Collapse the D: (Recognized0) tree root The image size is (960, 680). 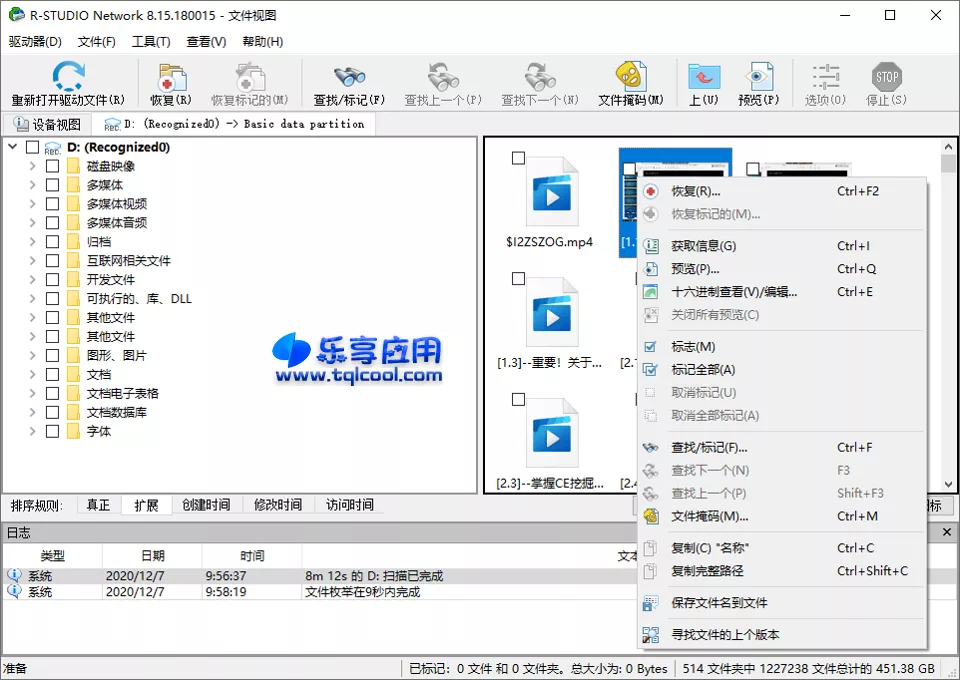pos(13,147)
